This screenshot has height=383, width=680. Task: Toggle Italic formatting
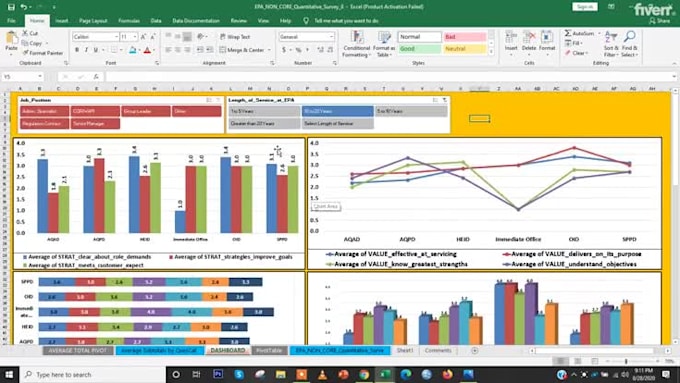click(86, 50)
